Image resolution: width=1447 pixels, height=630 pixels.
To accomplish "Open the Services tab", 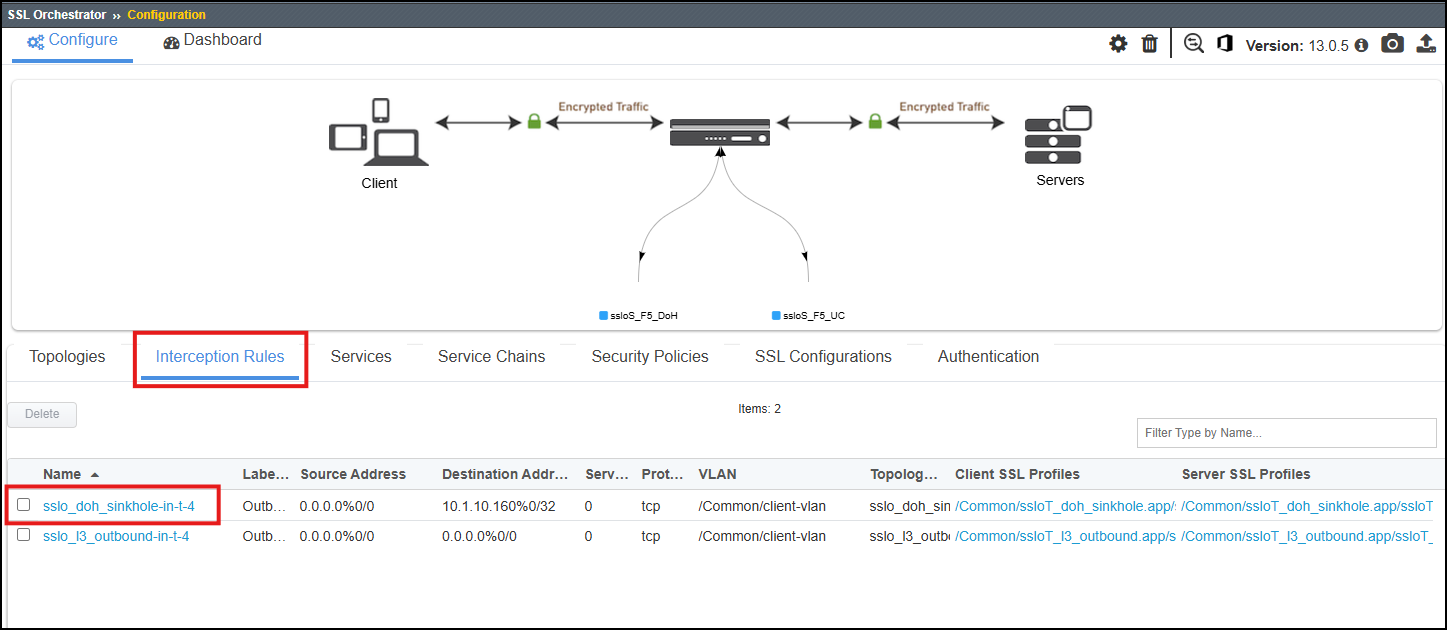I will tap(361, 357).
